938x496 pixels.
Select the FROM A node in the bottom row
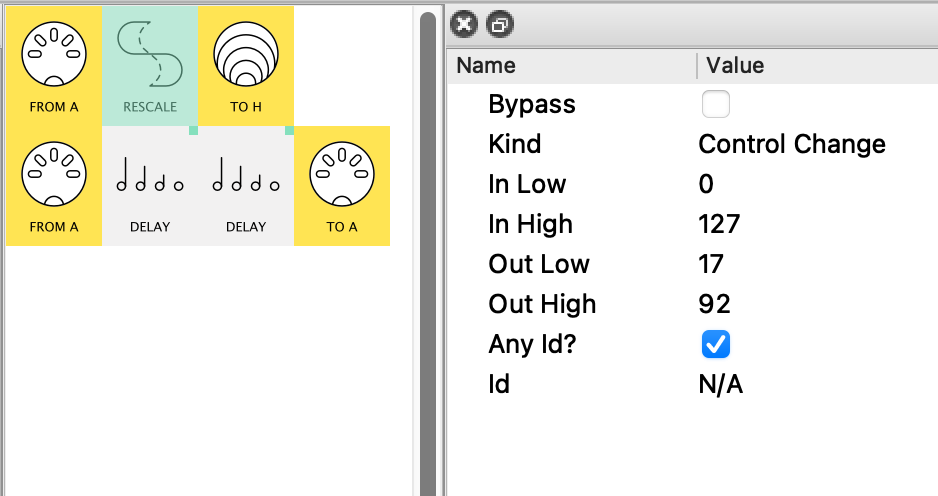[54, 186]
